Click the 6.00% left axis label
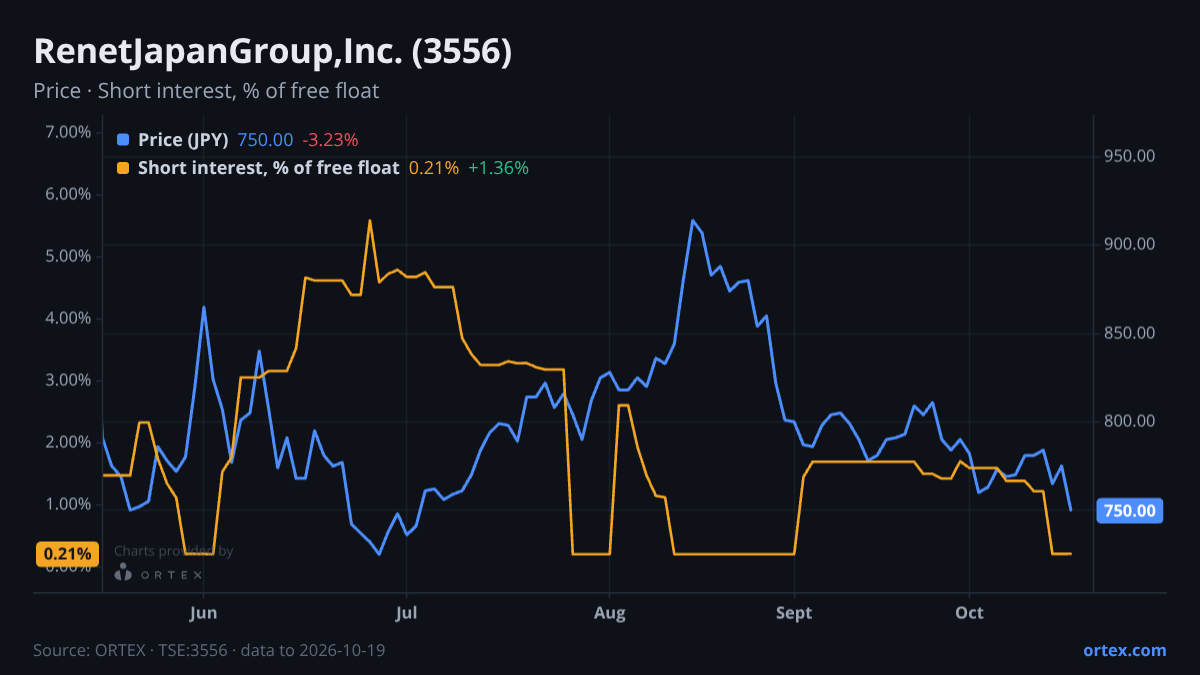1200x675 pixels. point(68,194)
